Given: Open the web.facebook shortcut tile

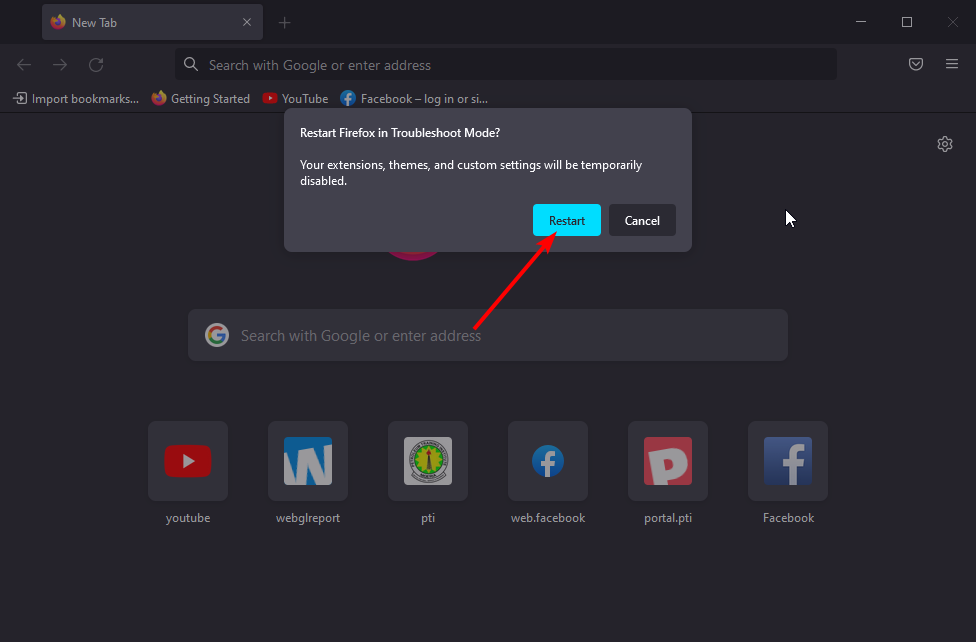Looking at the screenshot, I should pos(548,461).
